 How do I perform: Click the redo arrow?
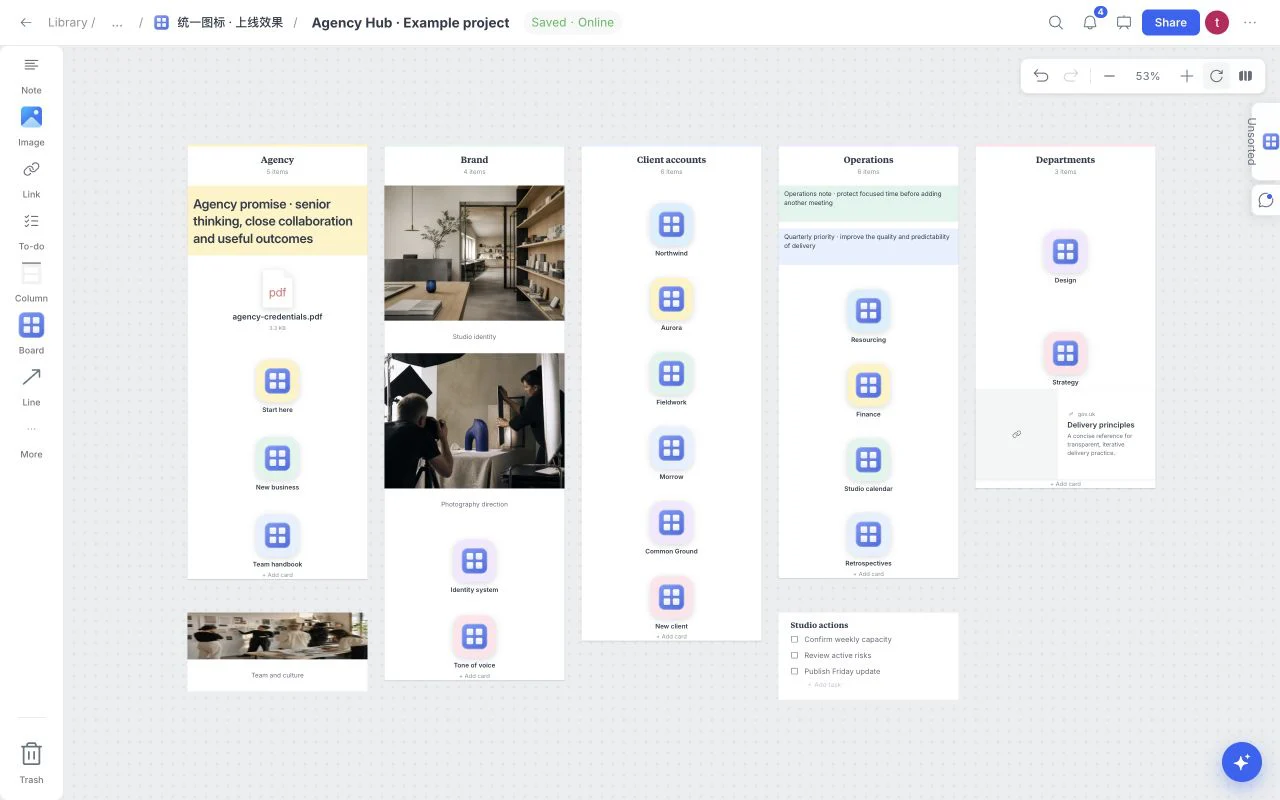(1071, 76)
